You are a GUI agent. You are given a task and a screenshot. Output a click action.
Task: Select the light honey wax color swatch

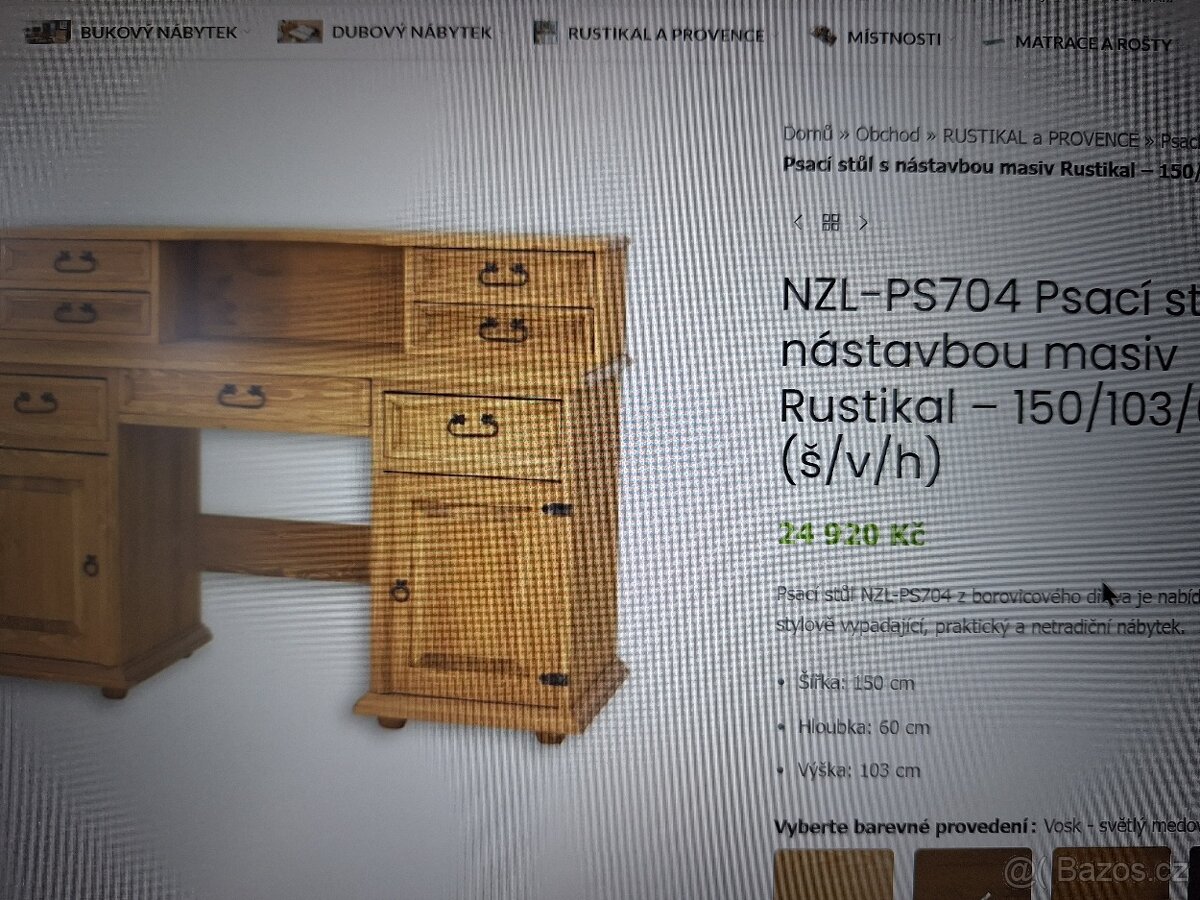834,874
